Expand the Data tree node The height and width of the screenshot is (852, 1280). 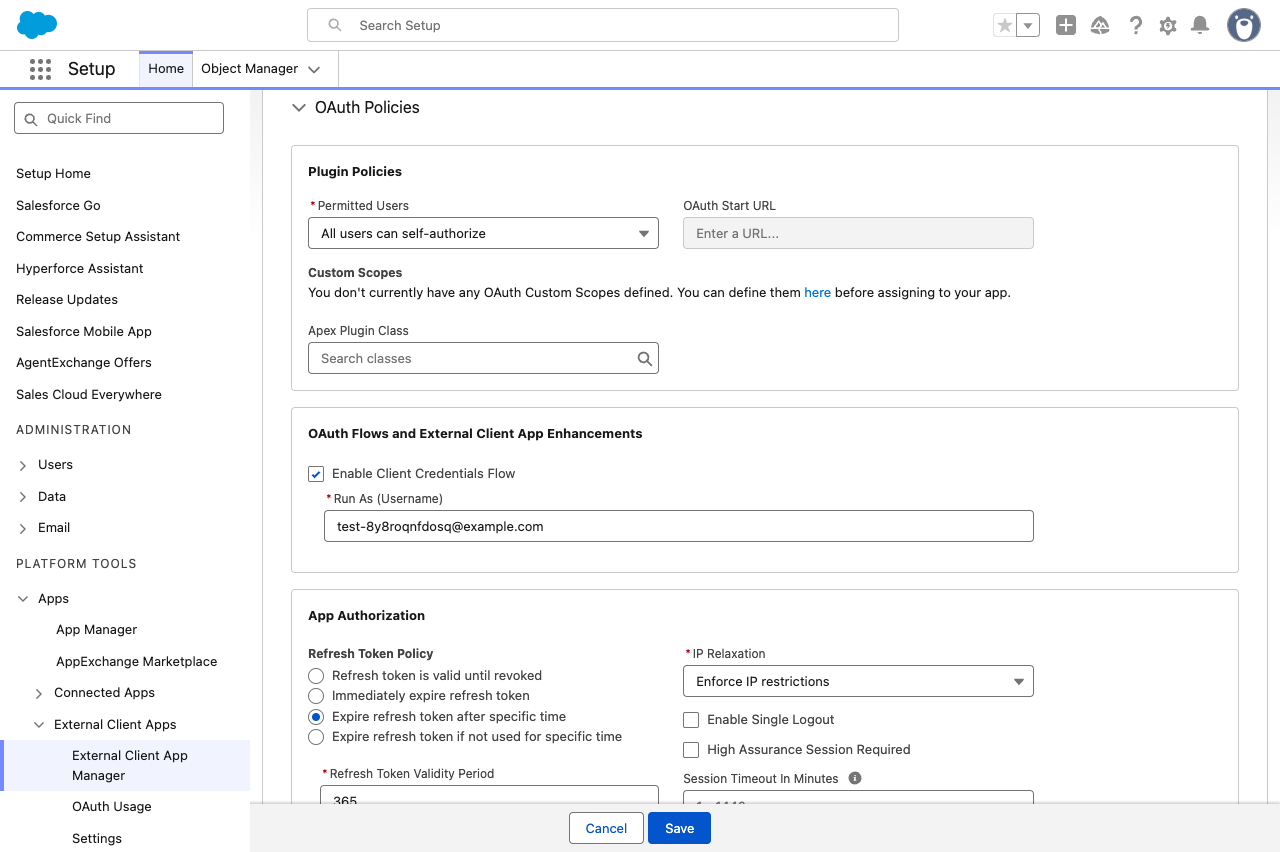[23, 497]
